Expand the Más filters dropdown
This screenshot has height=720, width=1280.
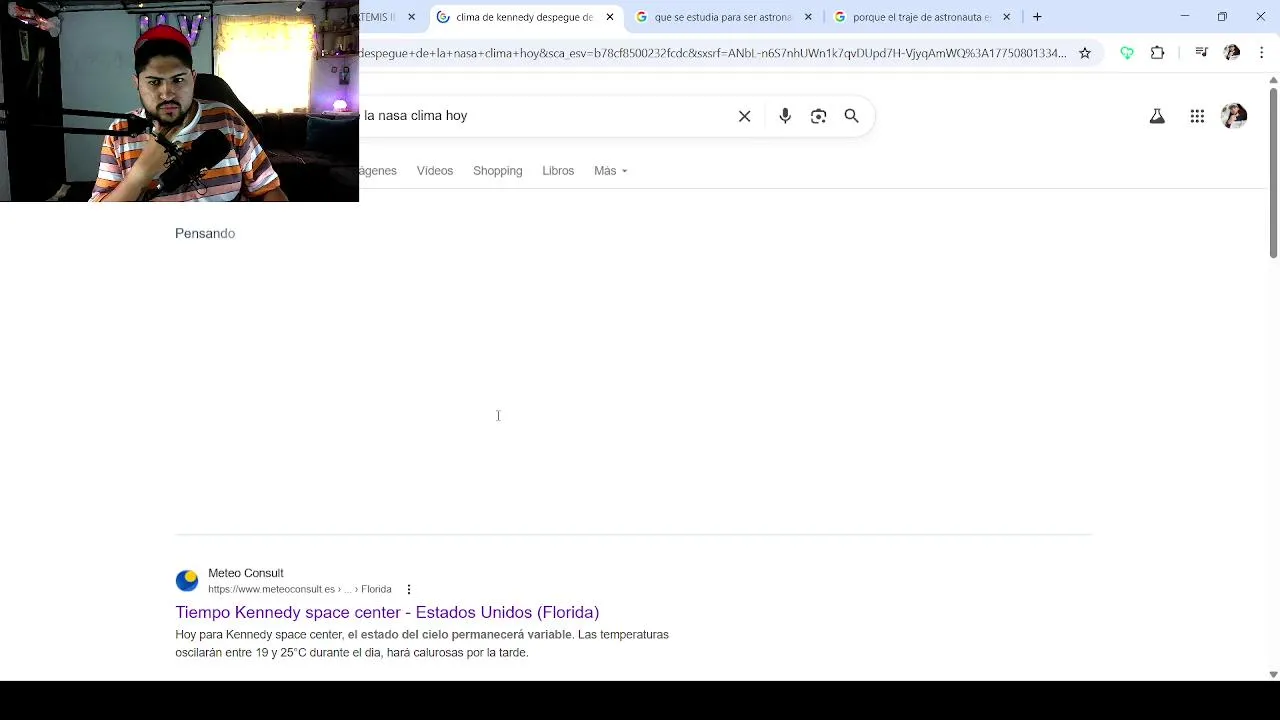[610, 171]
